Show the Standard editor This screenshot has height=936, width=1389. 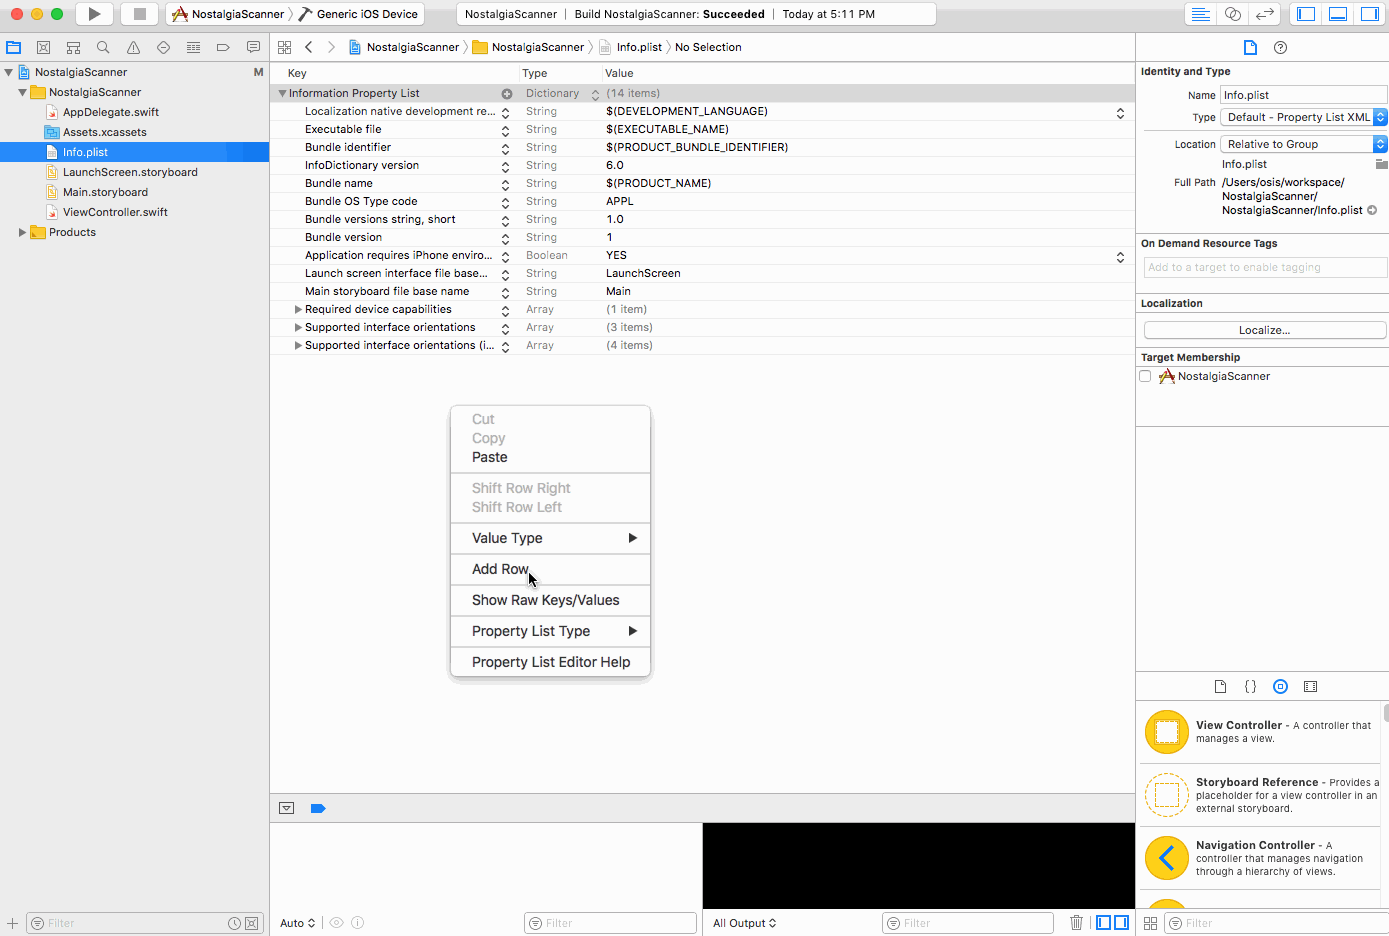1201,14
